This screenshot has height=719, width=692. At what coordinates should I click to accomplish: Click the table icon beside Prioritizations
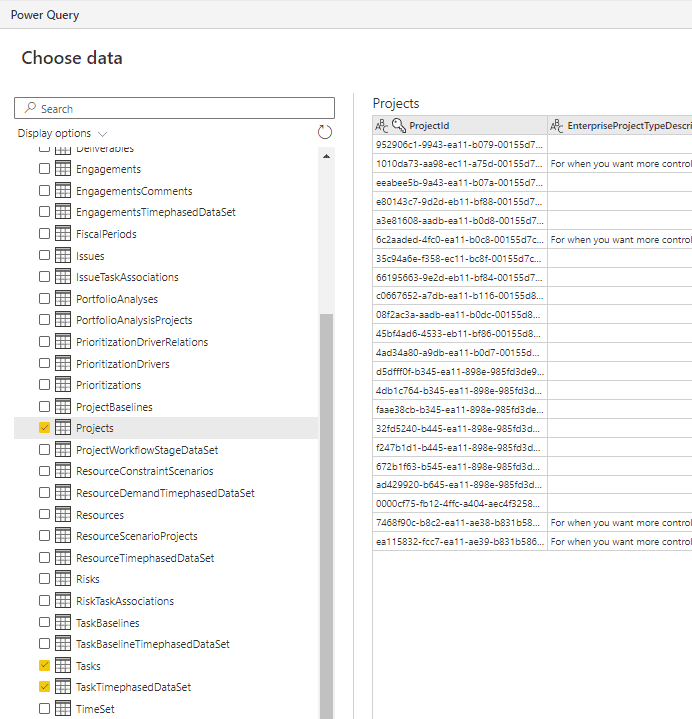63,384
